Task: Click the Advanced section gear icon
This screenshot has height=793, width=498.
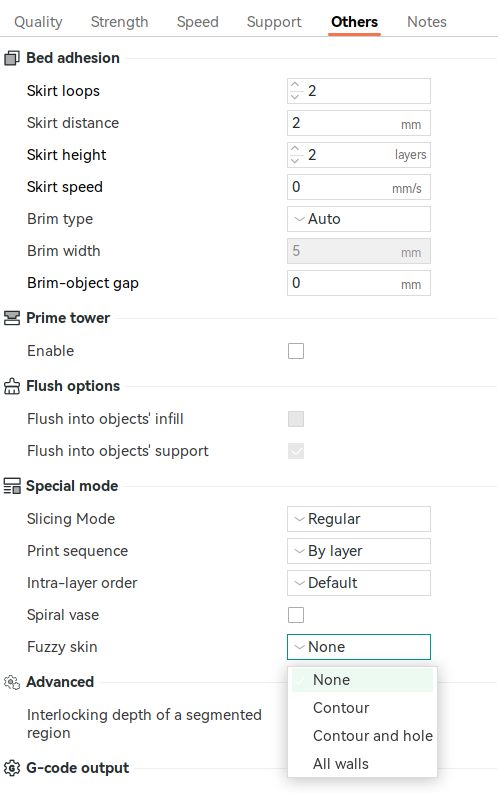Action: tap(12, 682)
